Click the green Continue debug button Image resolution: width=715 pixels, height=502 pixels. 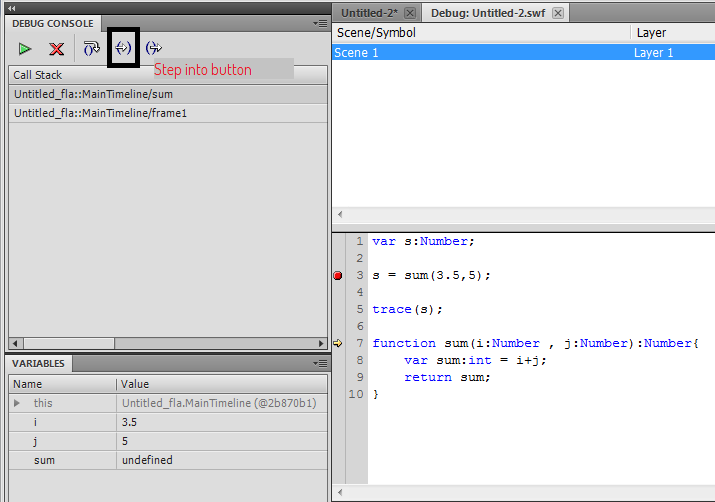pyautogui.click(x=25, y=48)
